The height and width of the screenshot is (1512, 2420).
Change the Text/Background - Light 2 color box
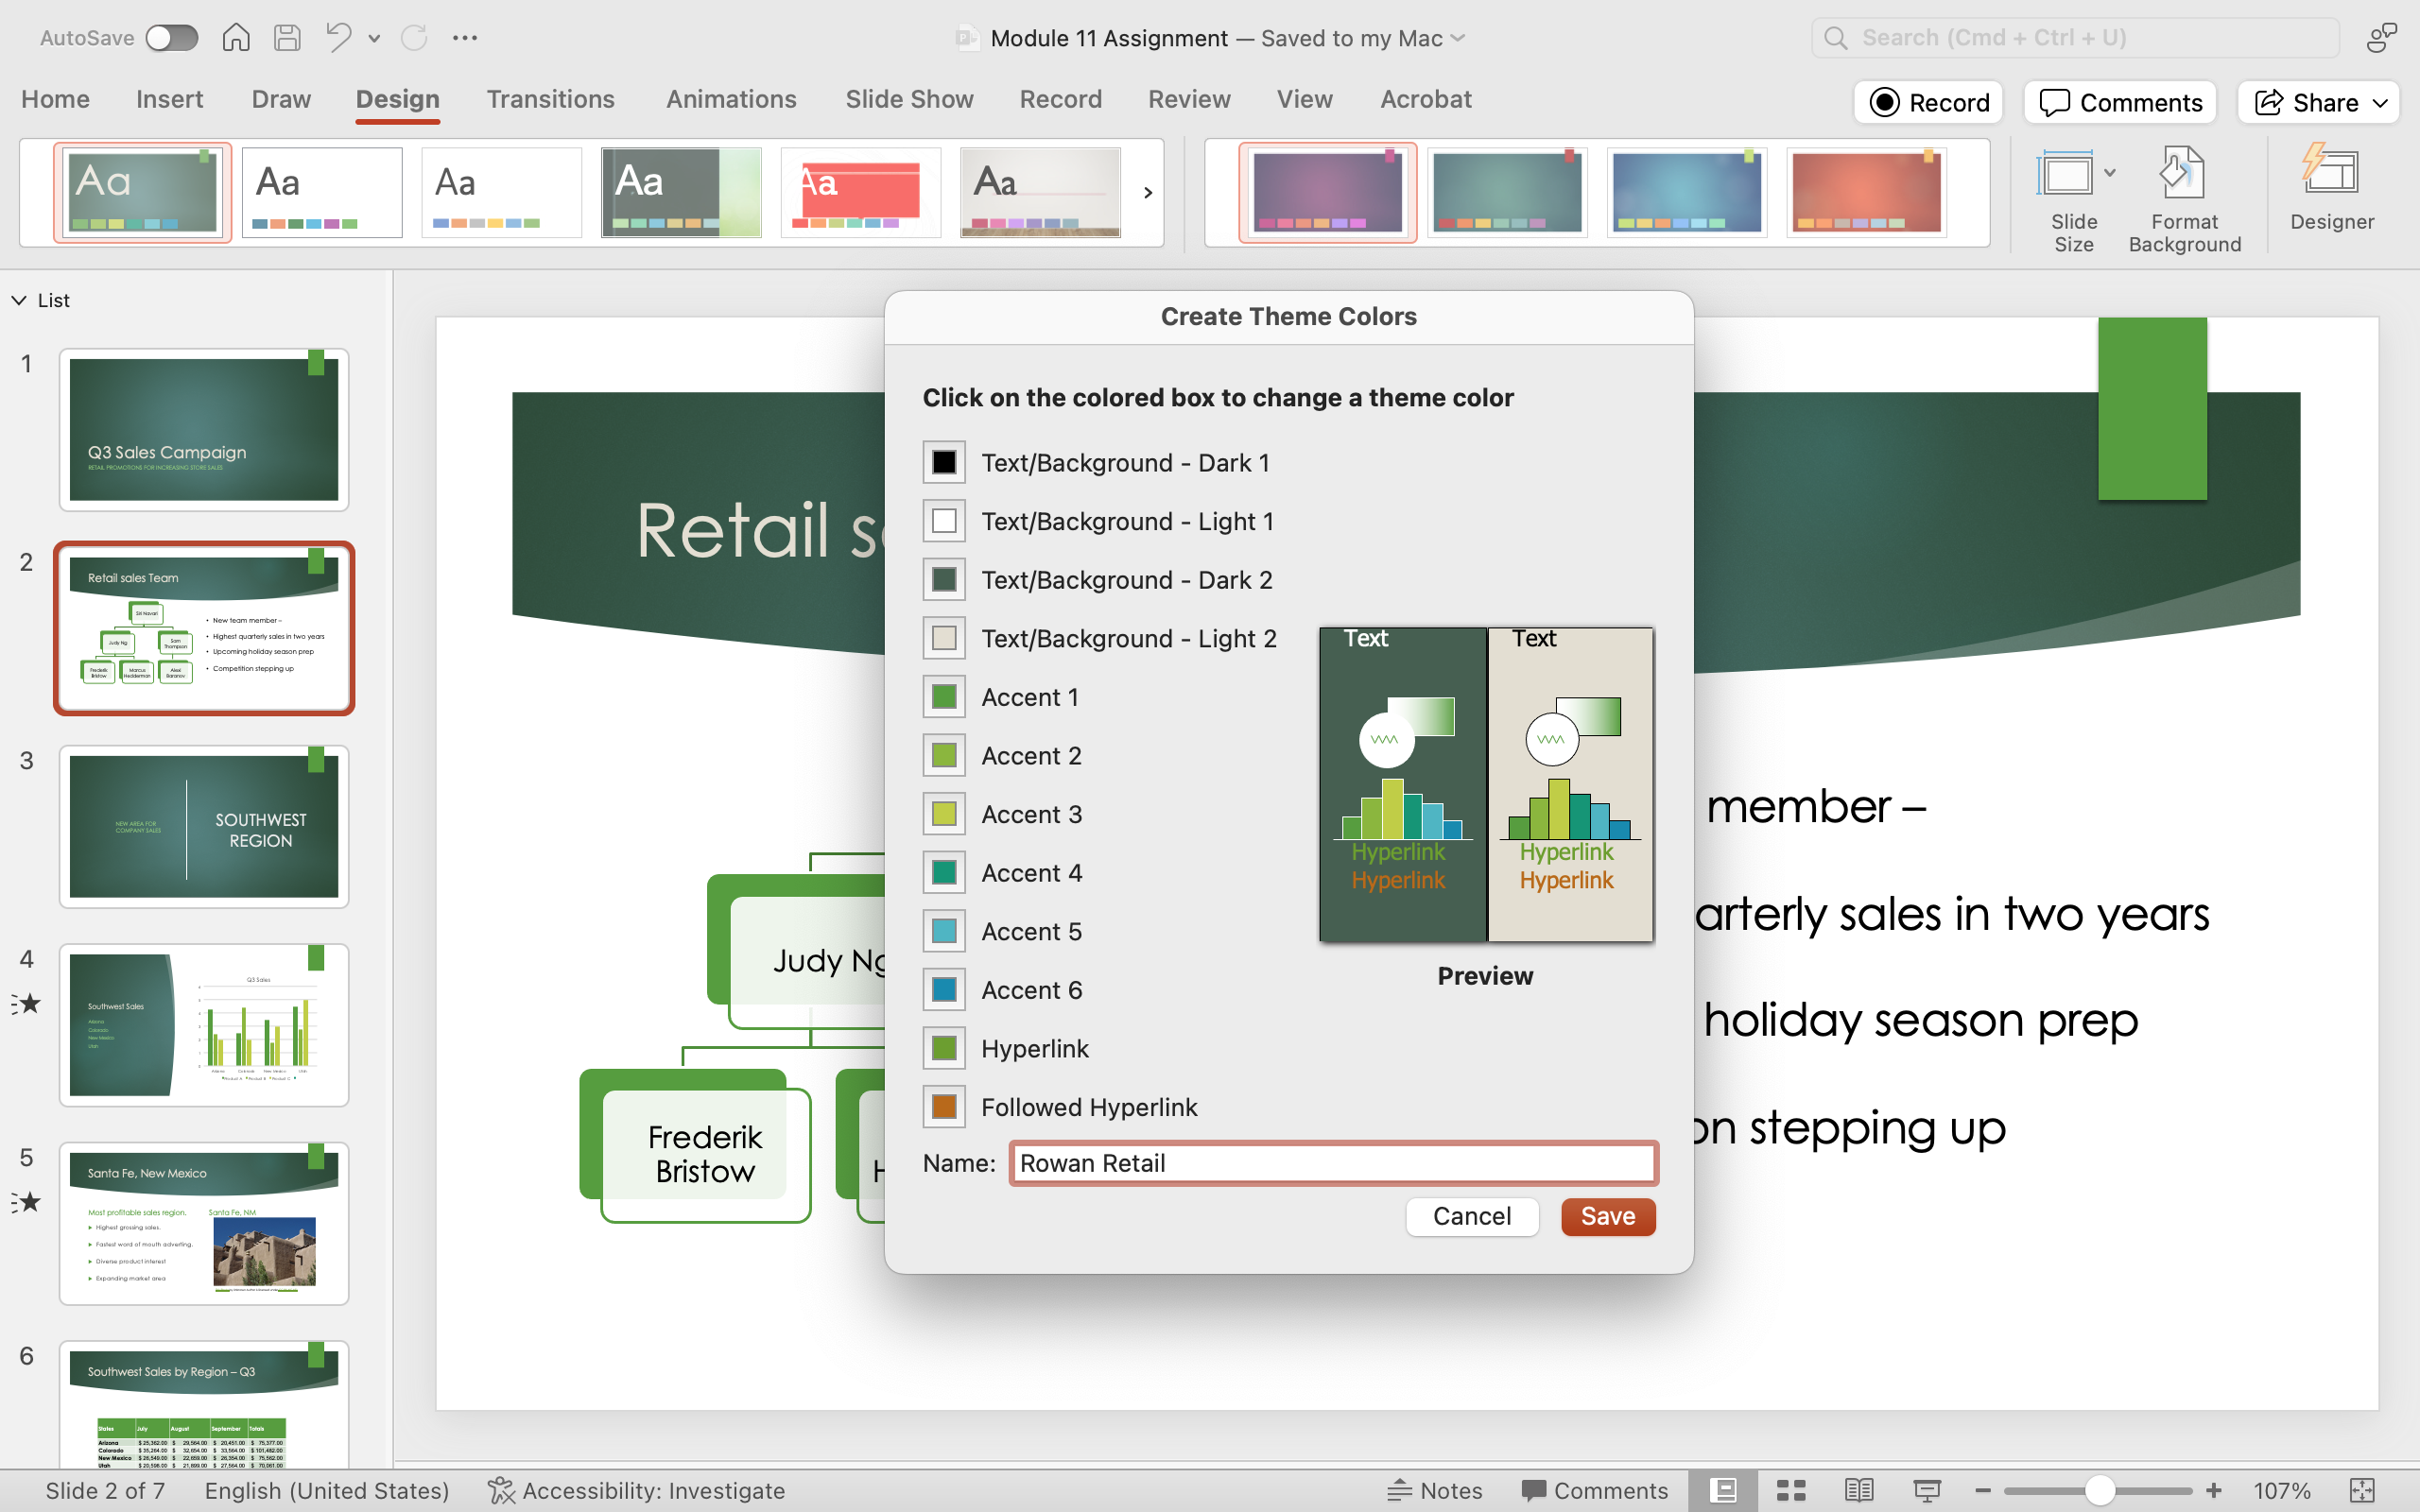944,638
